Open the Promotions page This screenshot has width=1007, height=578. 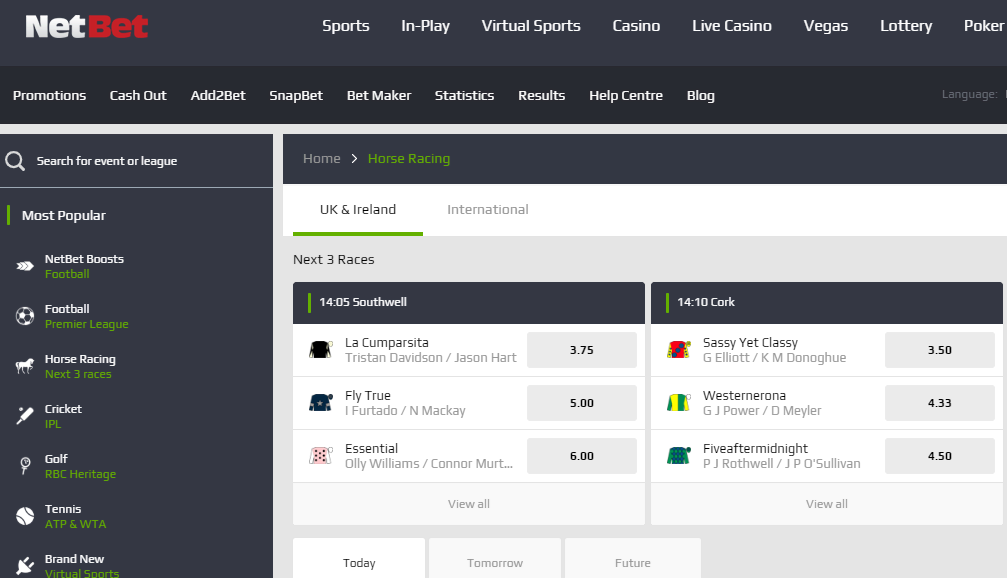pyautogui.click(x=49, y=95)
